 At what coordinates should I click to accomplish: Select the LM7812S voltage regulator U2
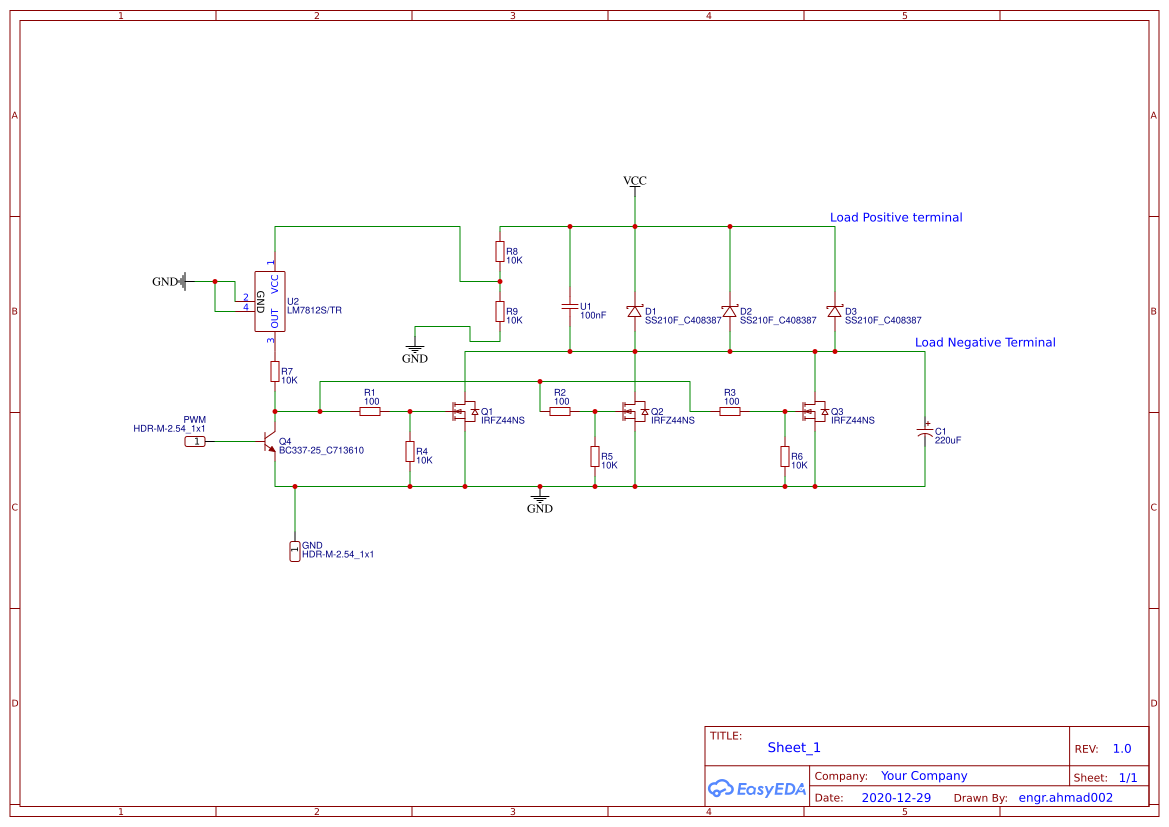tap(272, 298)
